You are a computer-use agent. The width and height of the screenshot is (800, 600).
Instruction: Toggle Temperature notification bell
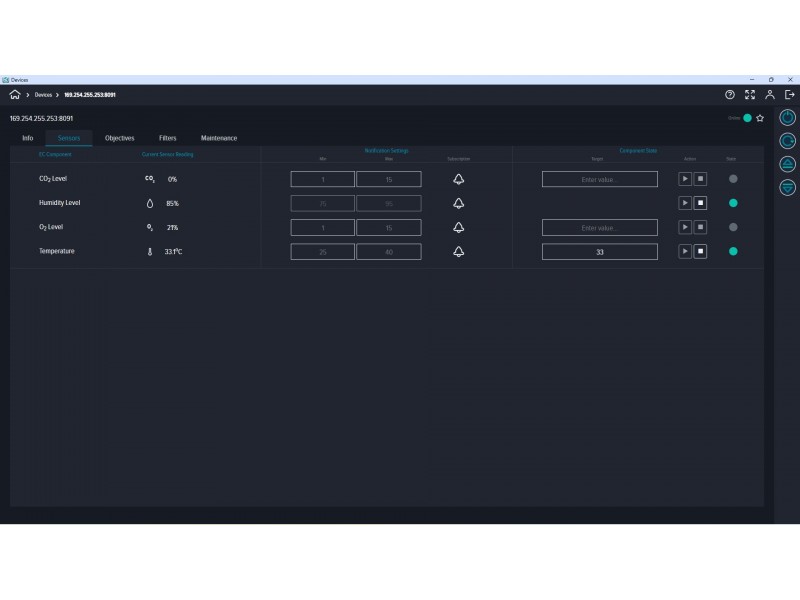tap(459, 252)
